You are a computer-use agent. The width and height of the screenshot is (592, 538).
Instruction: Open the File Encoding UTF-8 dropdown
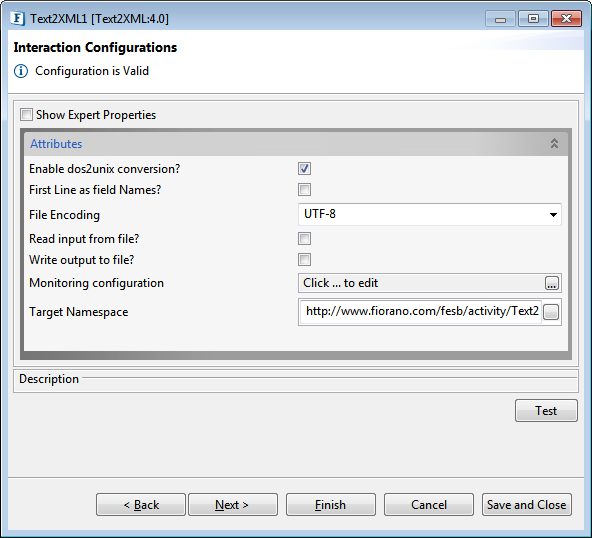[x=430, y=214]
